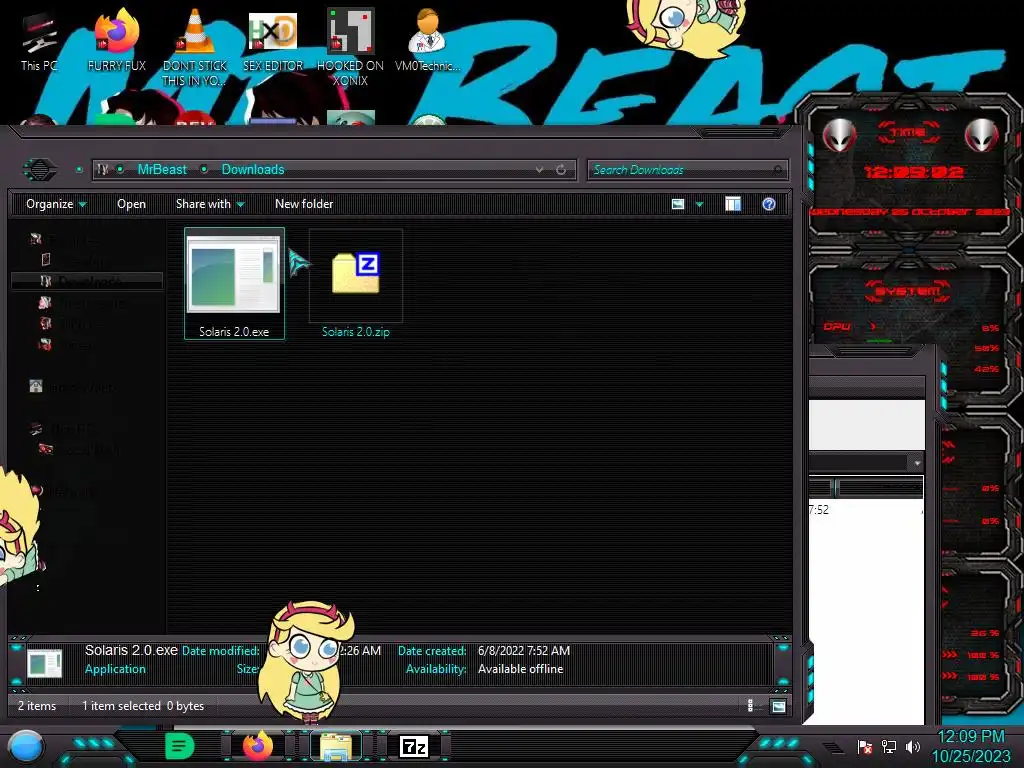Open the taskbar clock and date
Viewport: 1024px width, 768px height.
pyautogui.click(x=970, y=746)
